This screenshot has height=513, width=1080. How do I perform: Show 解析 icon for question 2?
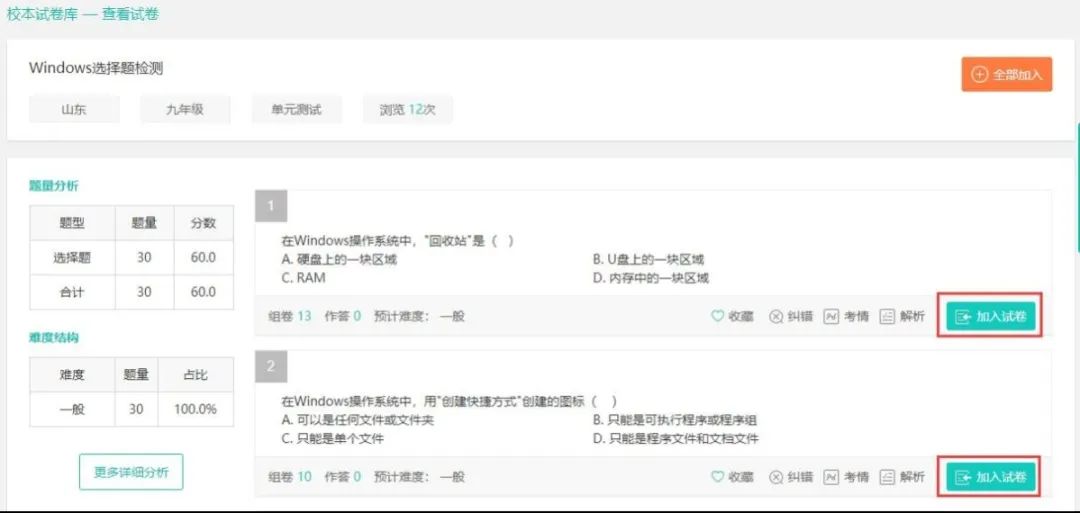(x=887, y=477)
